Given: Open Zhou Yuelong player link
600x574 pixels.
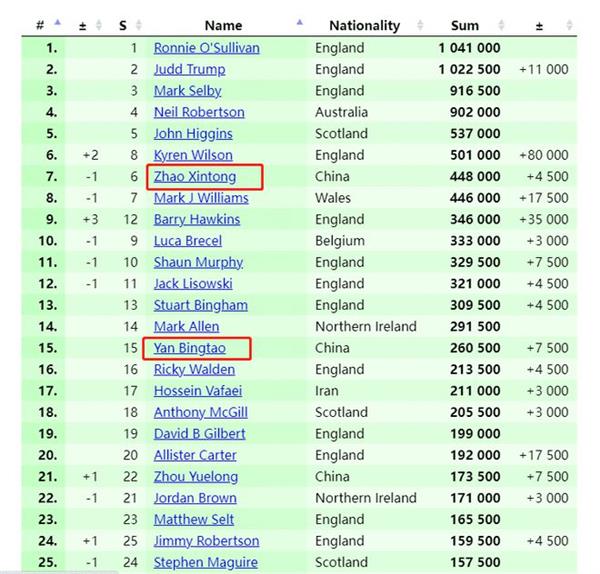Looking at the screenshot, I should [196, 476].
